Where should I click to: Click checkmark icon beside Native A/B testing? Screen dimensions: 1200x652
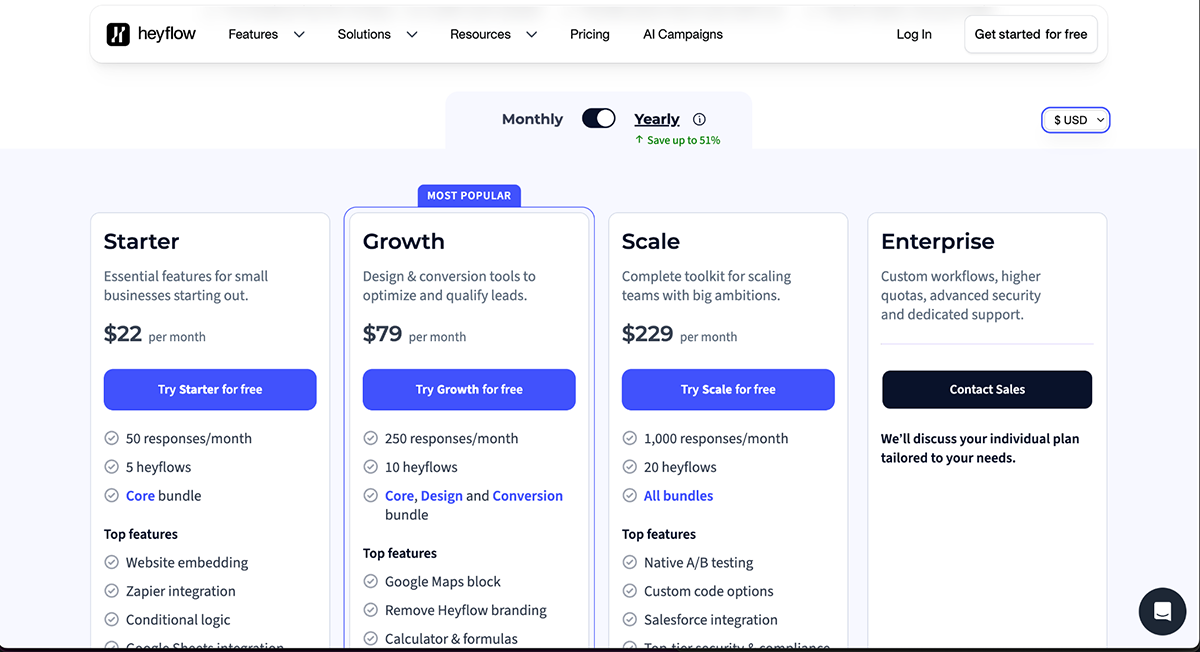630,563
